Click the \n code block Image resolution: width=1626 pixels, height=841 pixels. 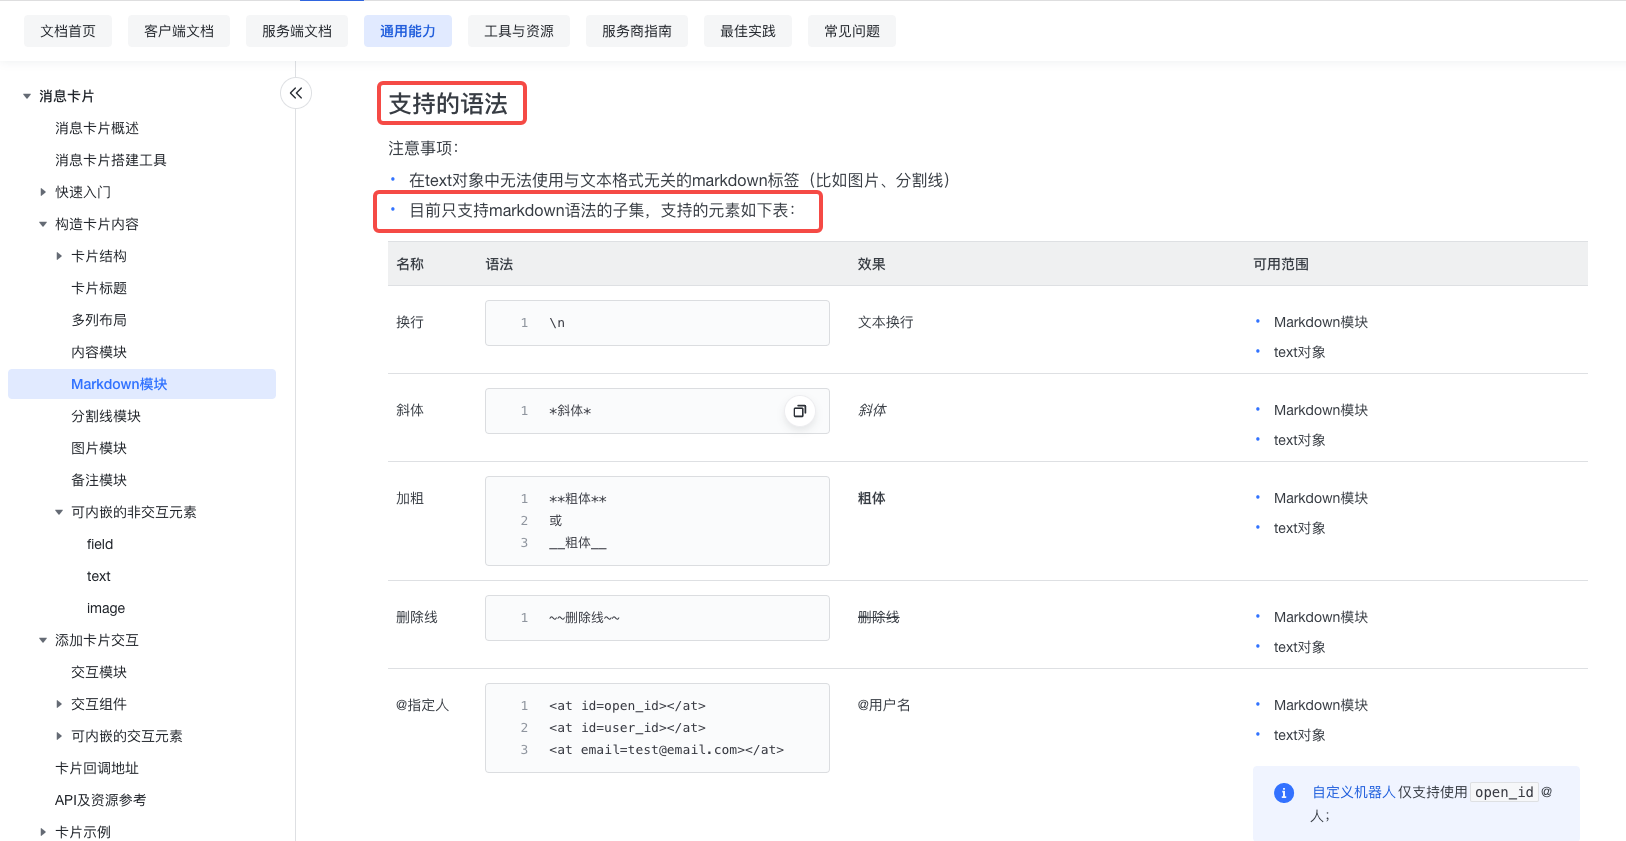click(657, 323)
